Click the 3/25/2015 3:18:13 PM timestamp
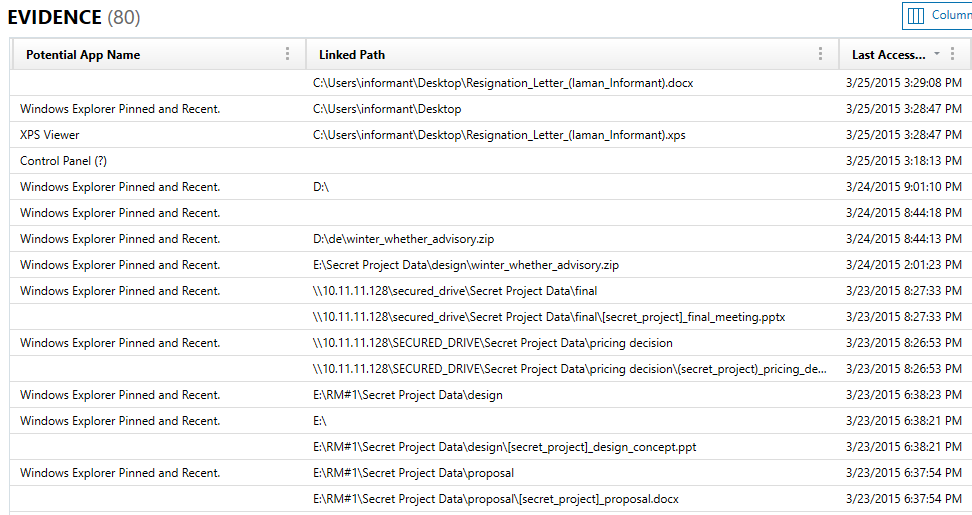972x515 pixels. click(x=903, y=161)
